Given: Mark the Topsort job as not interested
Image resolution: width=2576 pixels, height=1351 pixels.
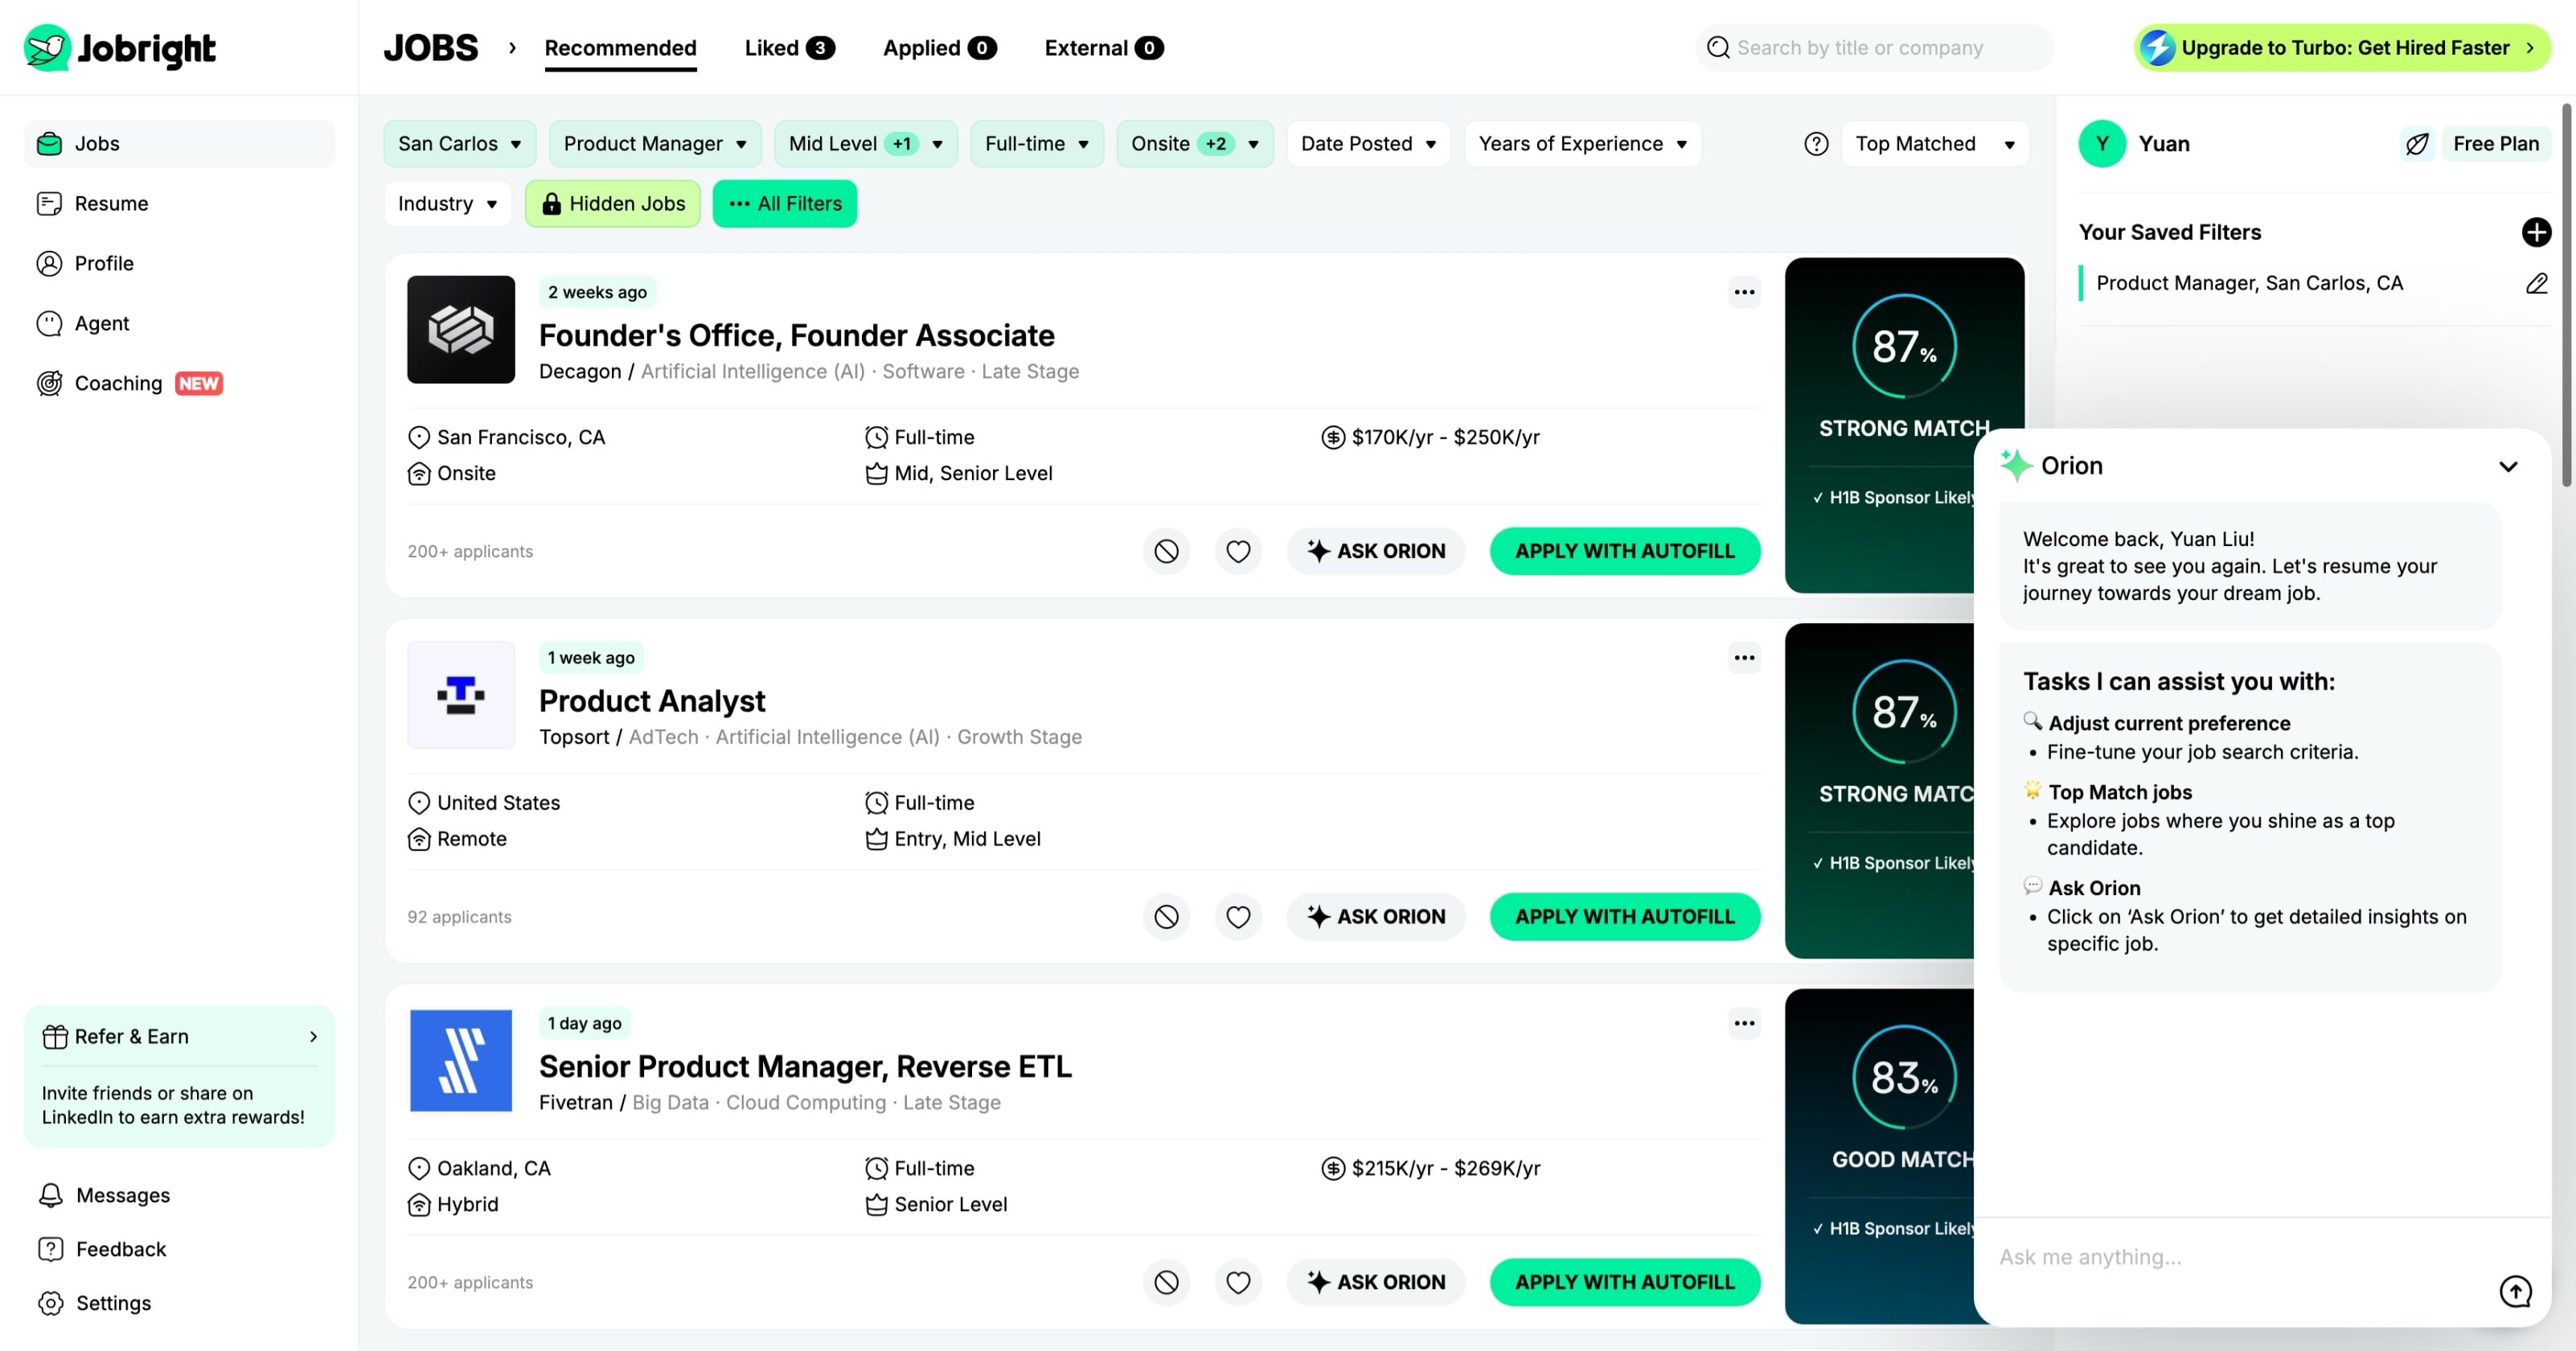Looking at the screenshot, I should coord(1166,917).
